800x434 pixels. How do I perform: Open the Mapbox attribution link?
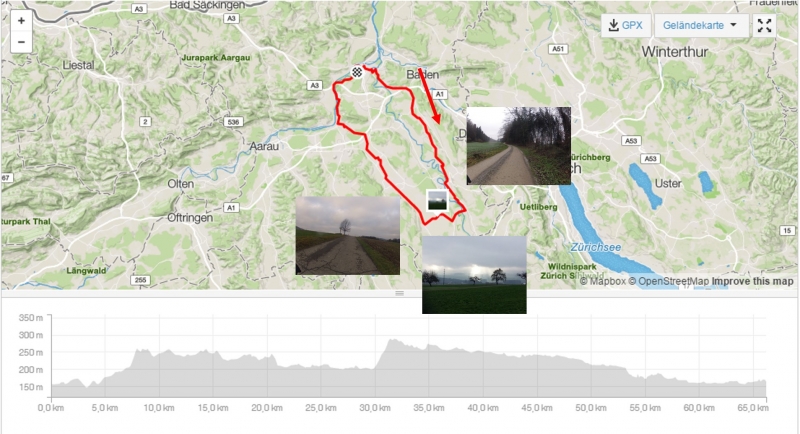[x=602, y=281]
